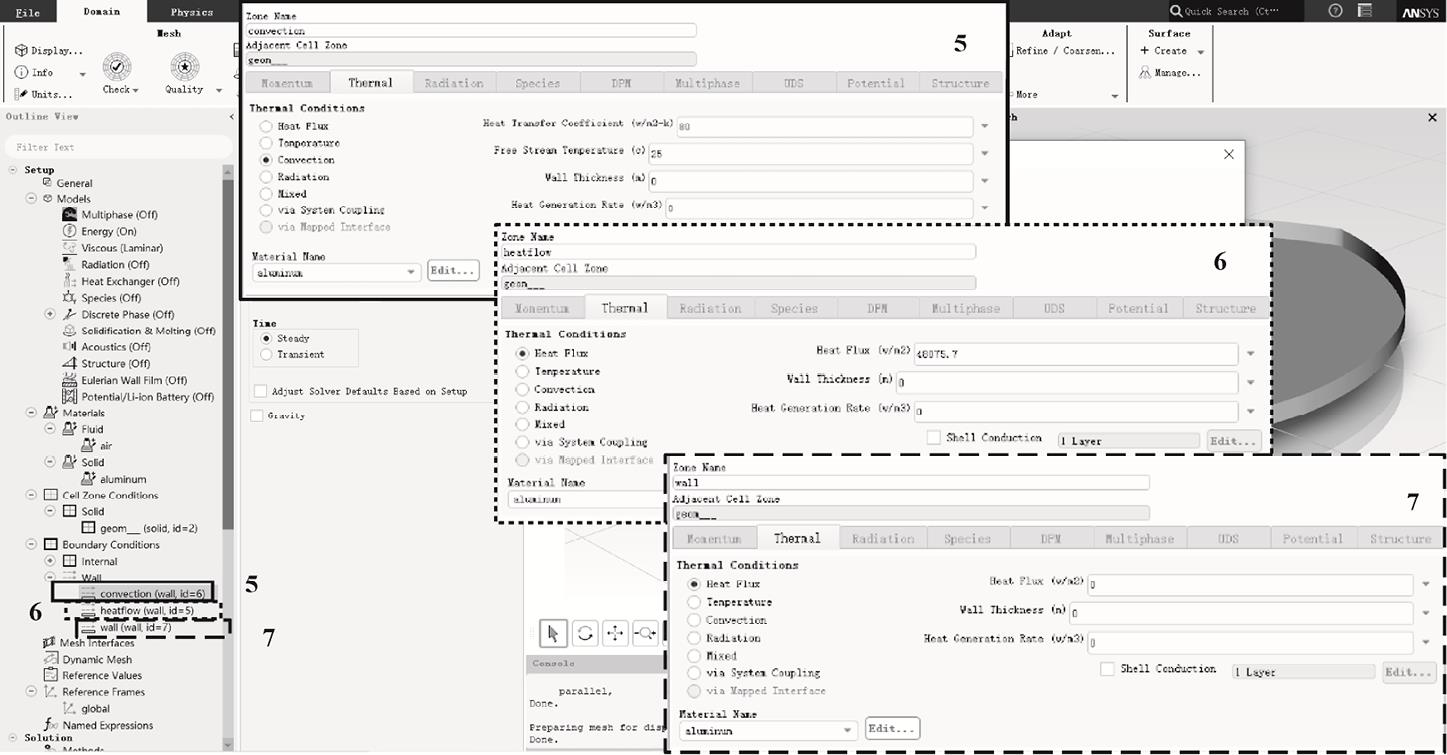Click Shell Conduction Edit... in heatflow panel
Image resolution: width=1447 pixels, height=755 pixels.
pos(1233,440)
